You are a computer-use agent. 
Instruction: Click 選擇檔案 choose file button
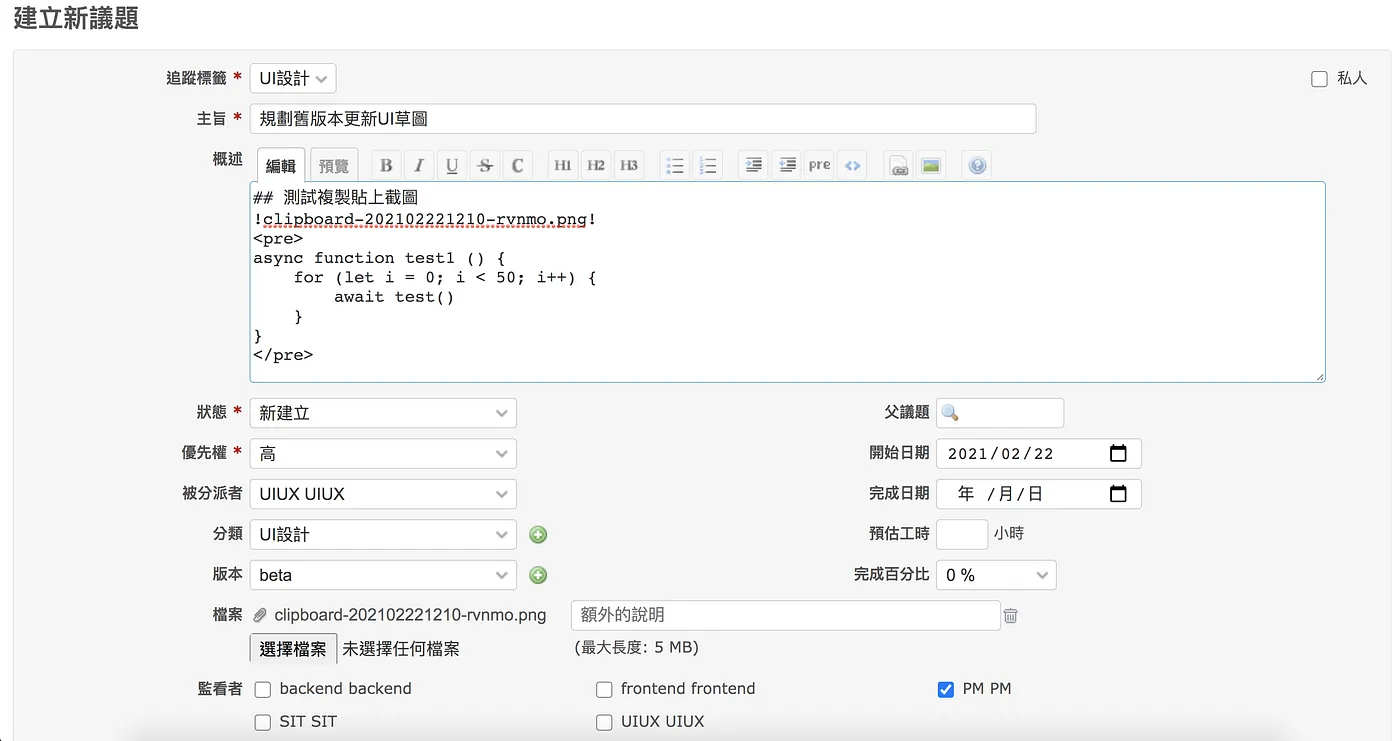[x=293, y=649]
